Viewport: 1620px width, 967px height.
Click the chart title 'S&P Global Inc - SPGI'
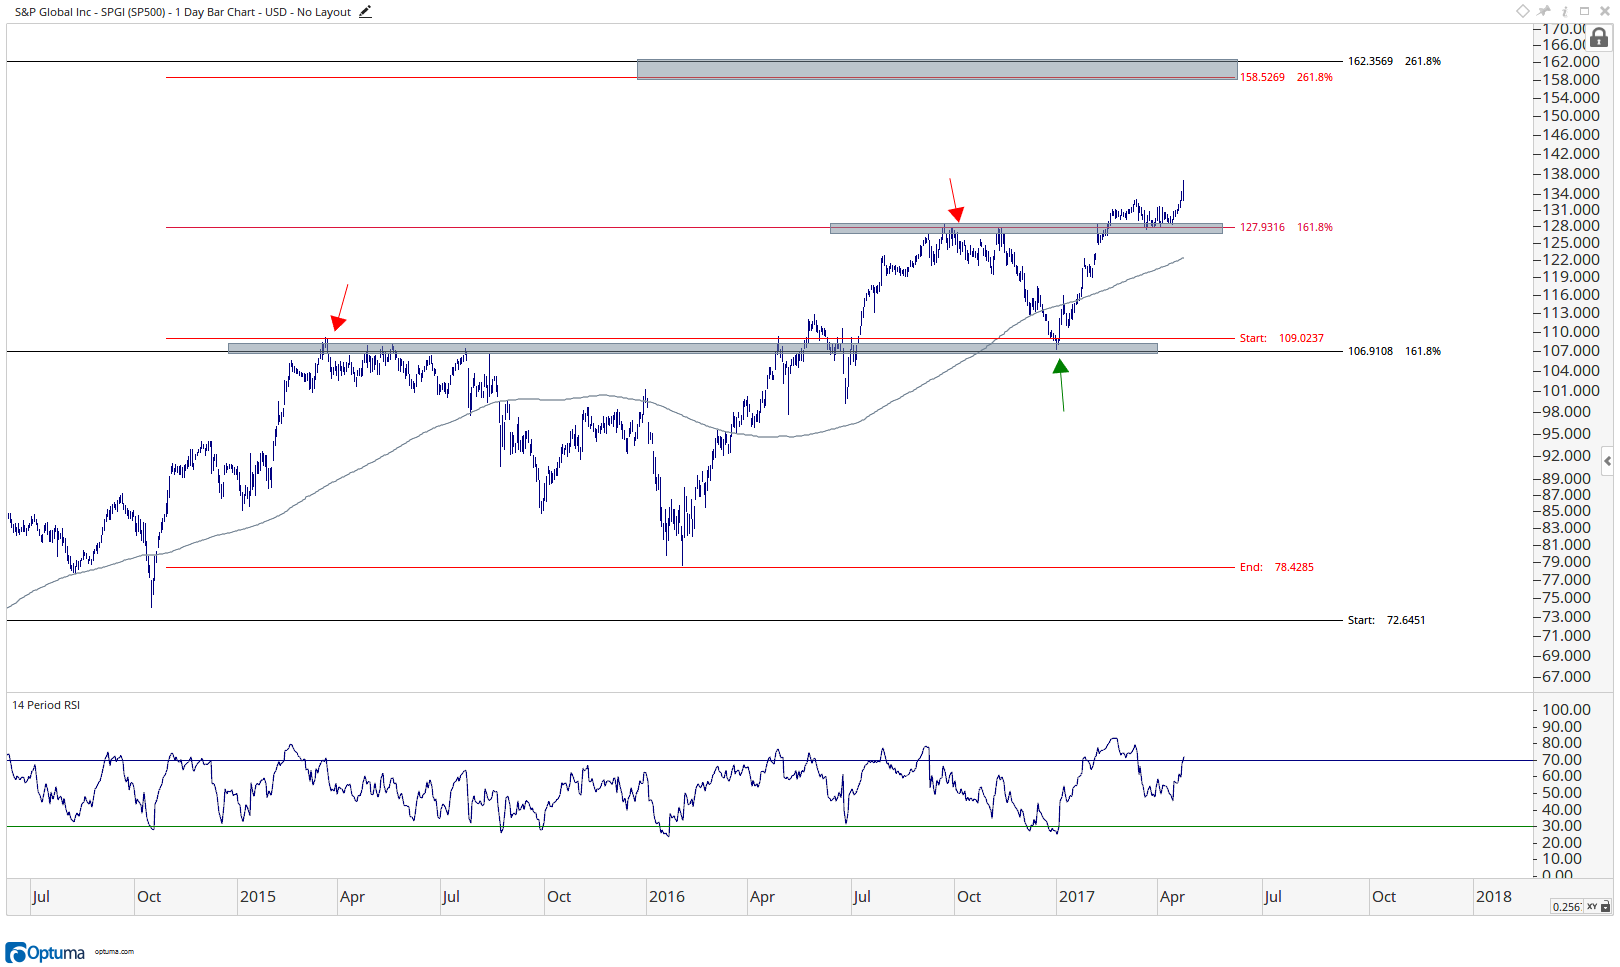(70, 12)
